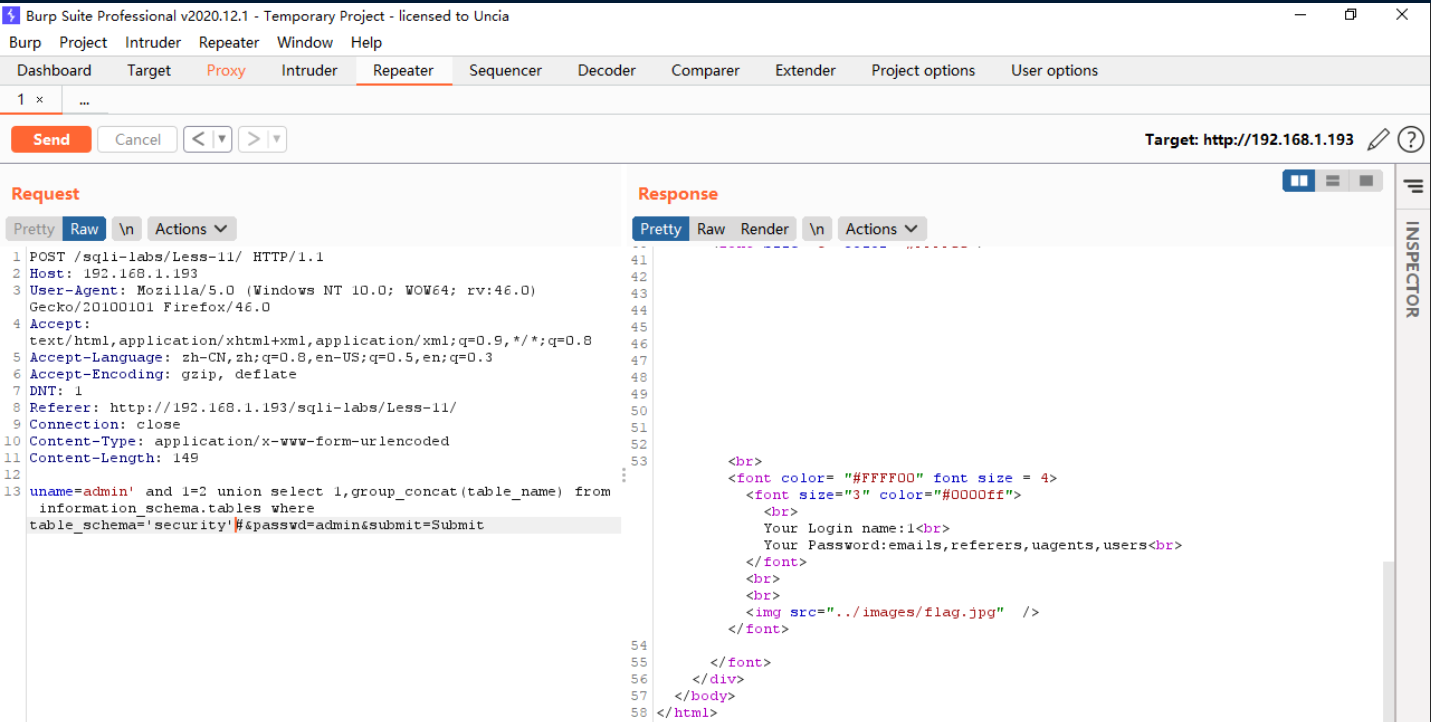This screenshot has height=722, width=1431.
Task: Minimize the Burp Suite window
Action: (1300, 15)
